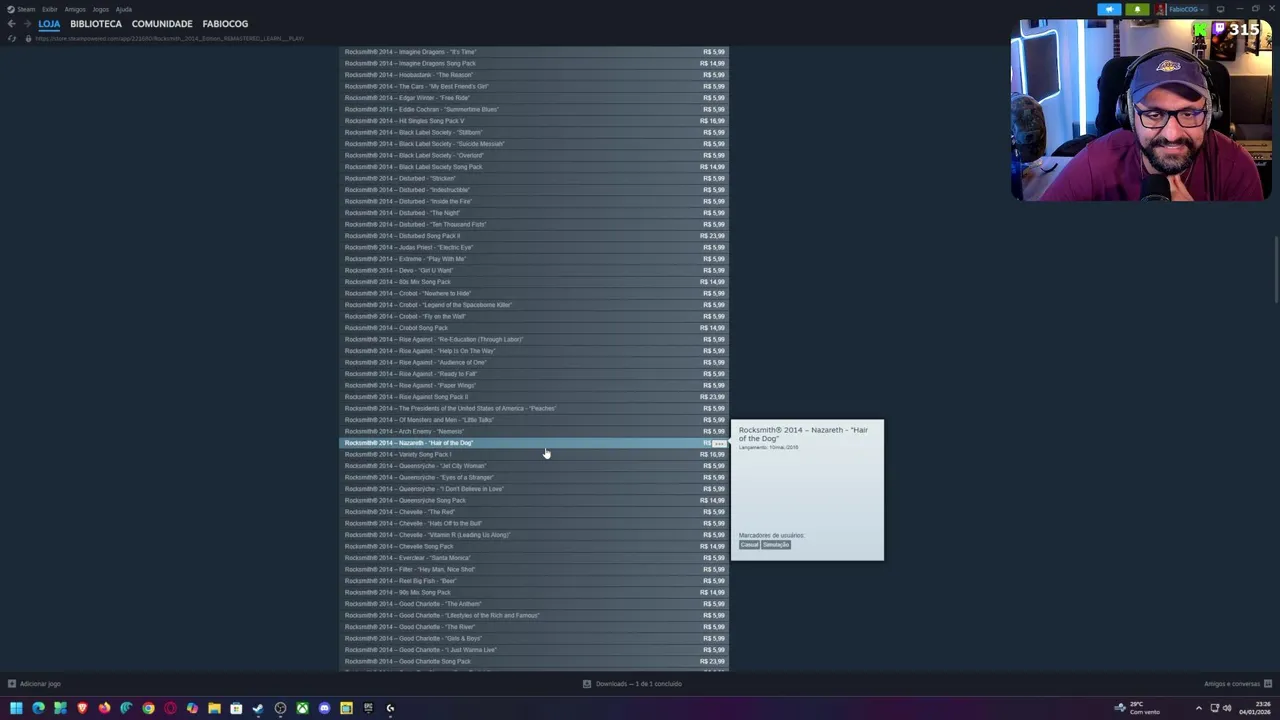
Task: Click the plus icon for Adicionar jogo
Action: [x=12, y=684]
